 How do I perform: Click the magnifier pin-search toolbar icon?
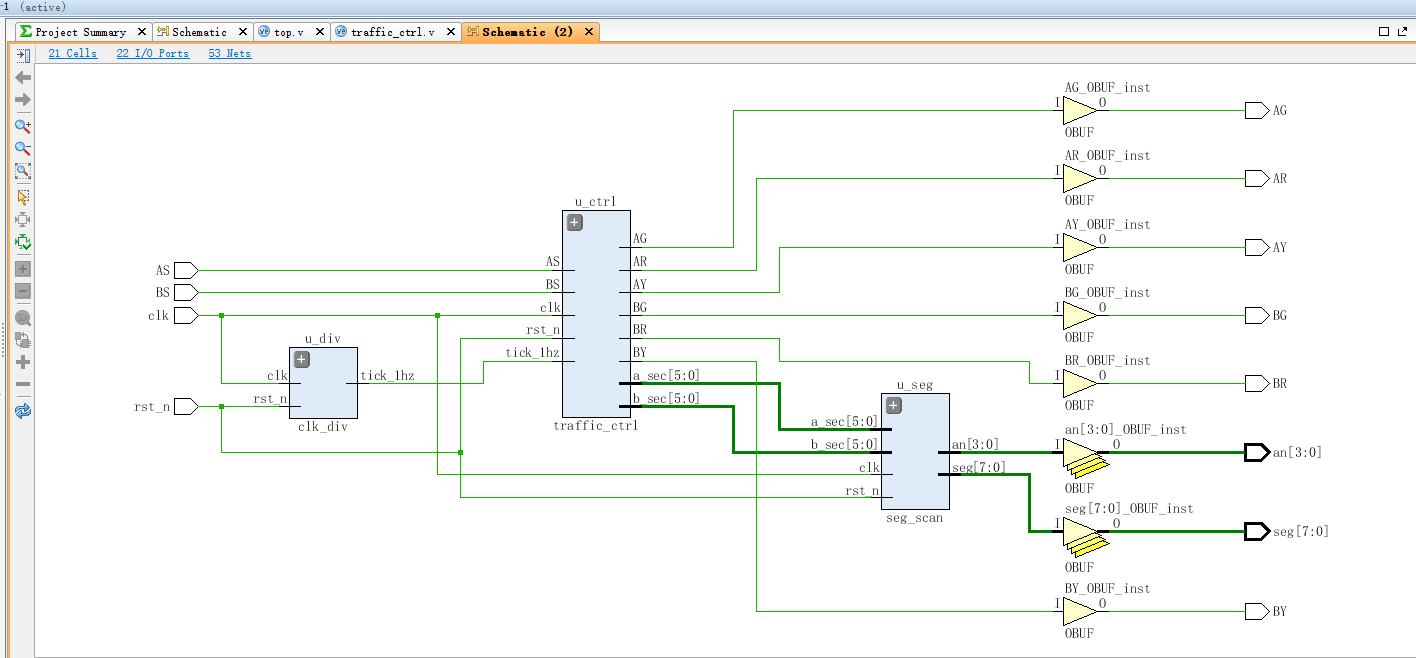click(23, 318)
